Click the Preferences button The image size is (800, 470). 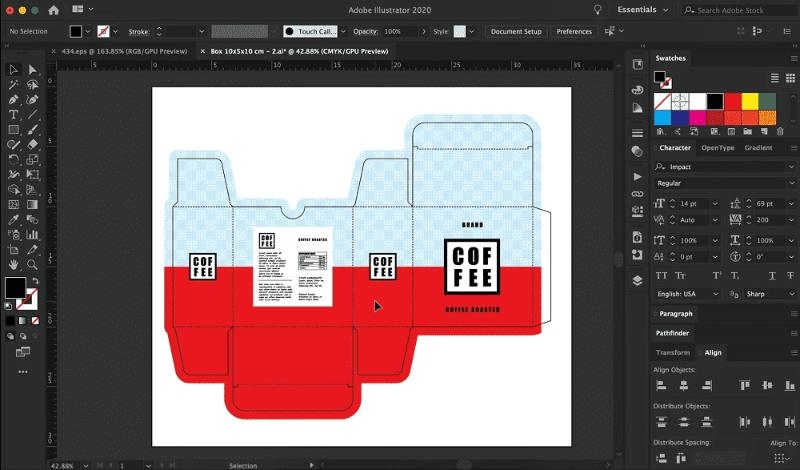pyautogui.click(x=574, y=32)
